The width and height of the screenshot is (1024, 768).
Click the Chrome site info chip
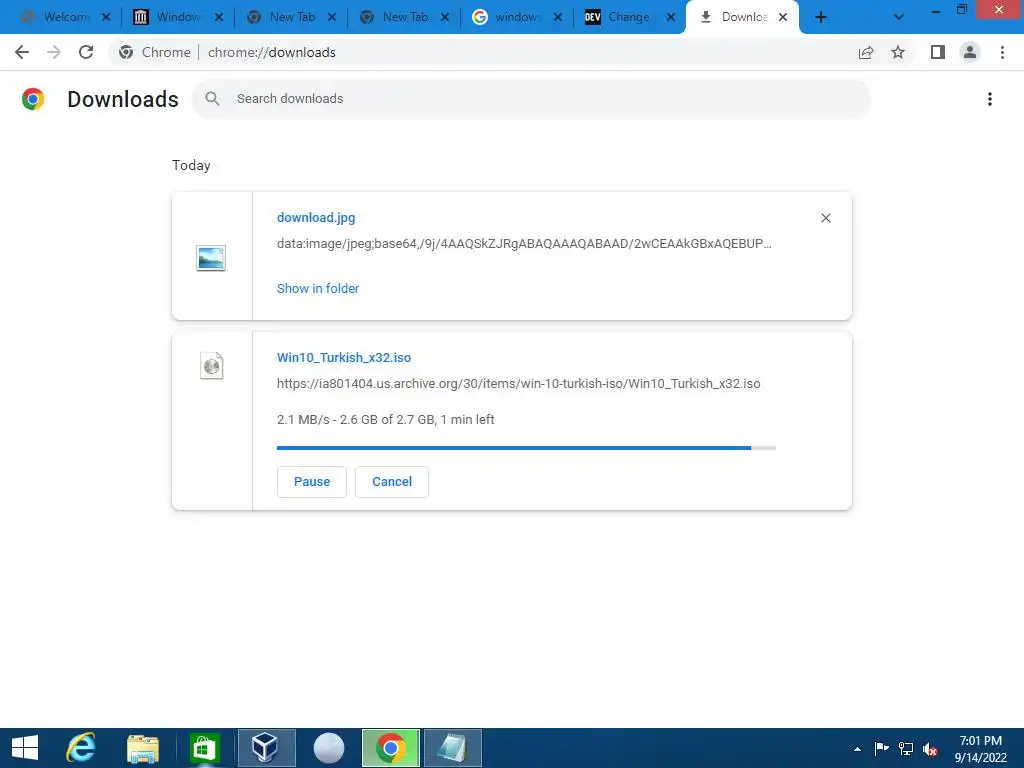click(x=155, y=52)
